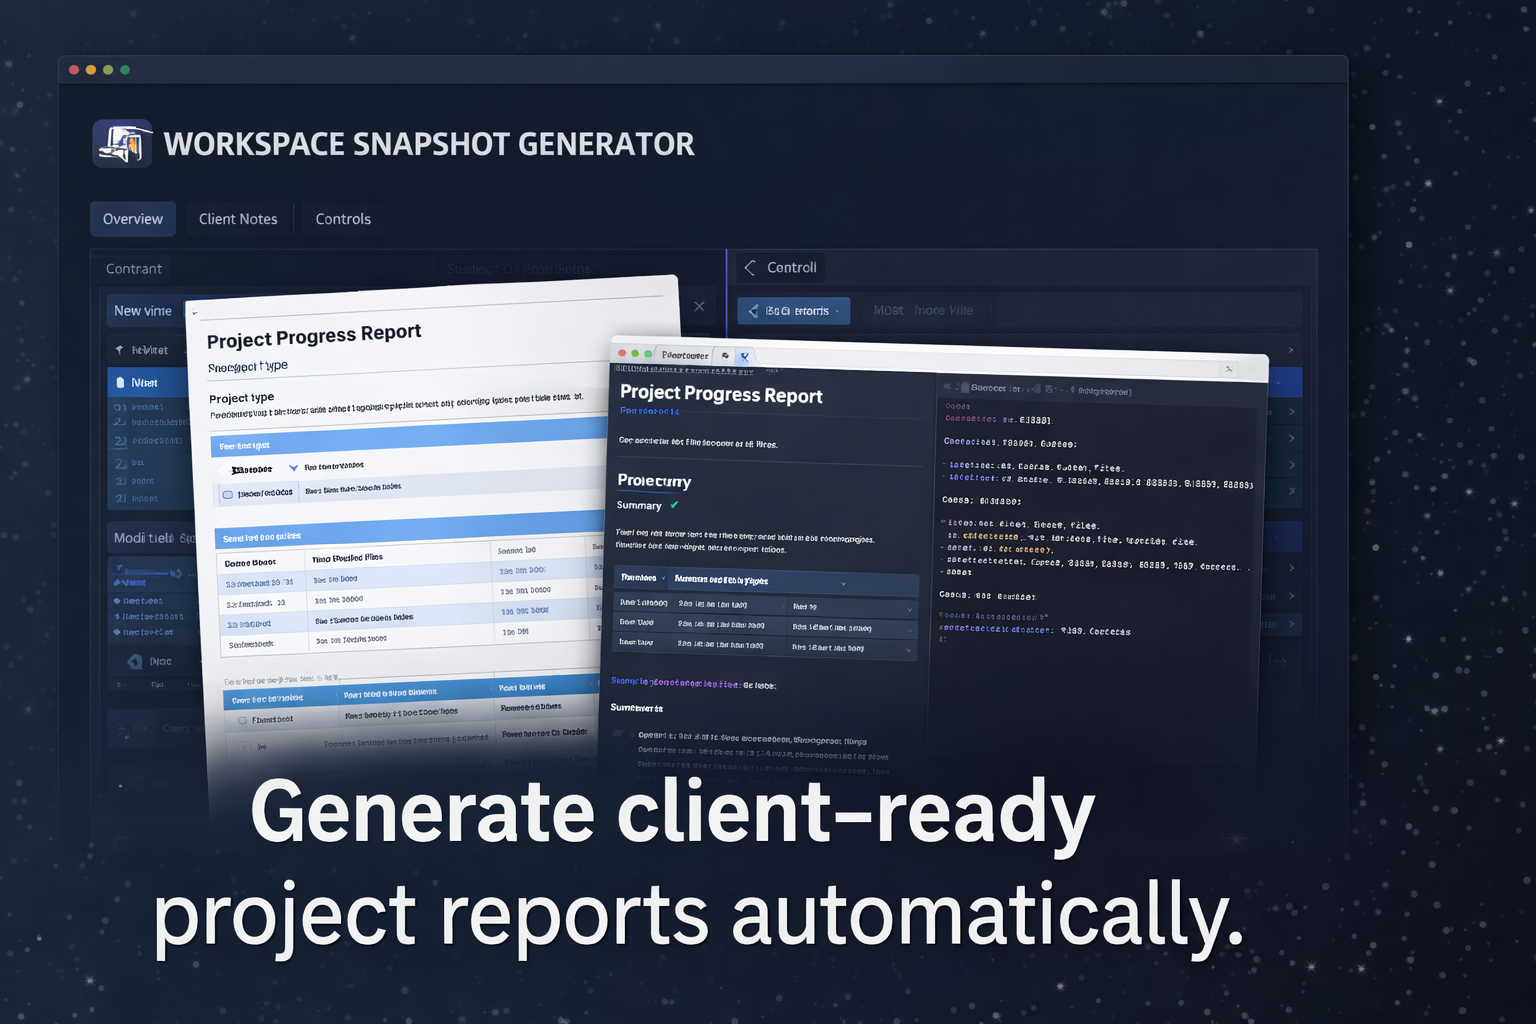The height and width of the screenshot is (1024, 1536).
Task: Tick the checkbox in the light report's bottom table
Action: coord(242,721)
